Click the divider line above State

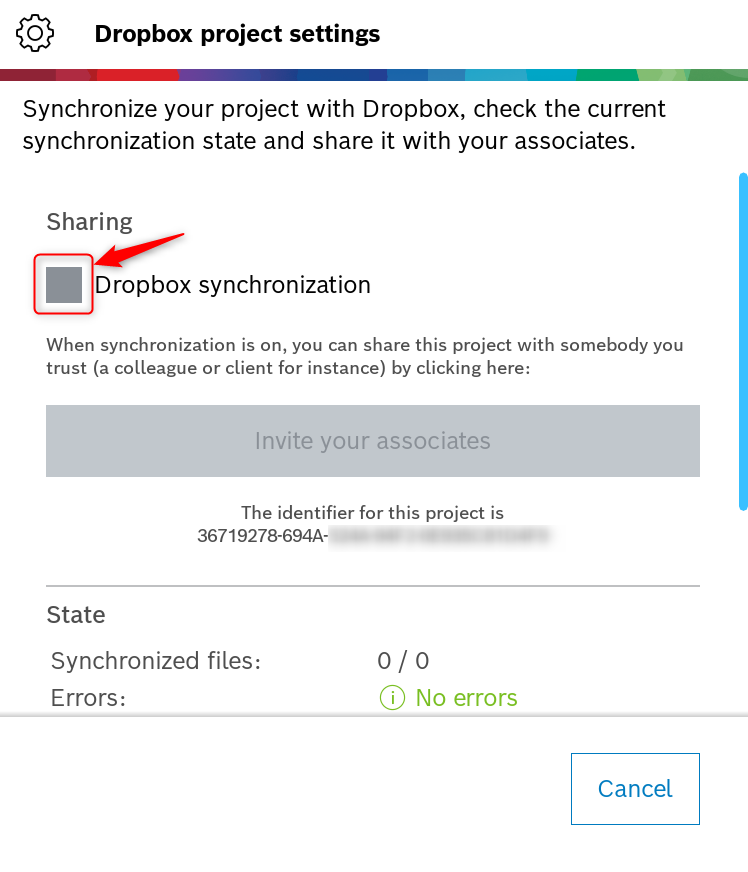pyautogui.click(x=372, y=586)
